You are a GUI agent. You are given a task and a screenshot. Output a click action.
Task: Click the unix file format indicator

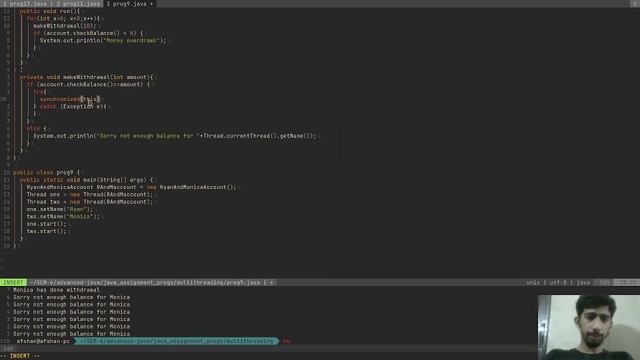[x=533, y=282]
